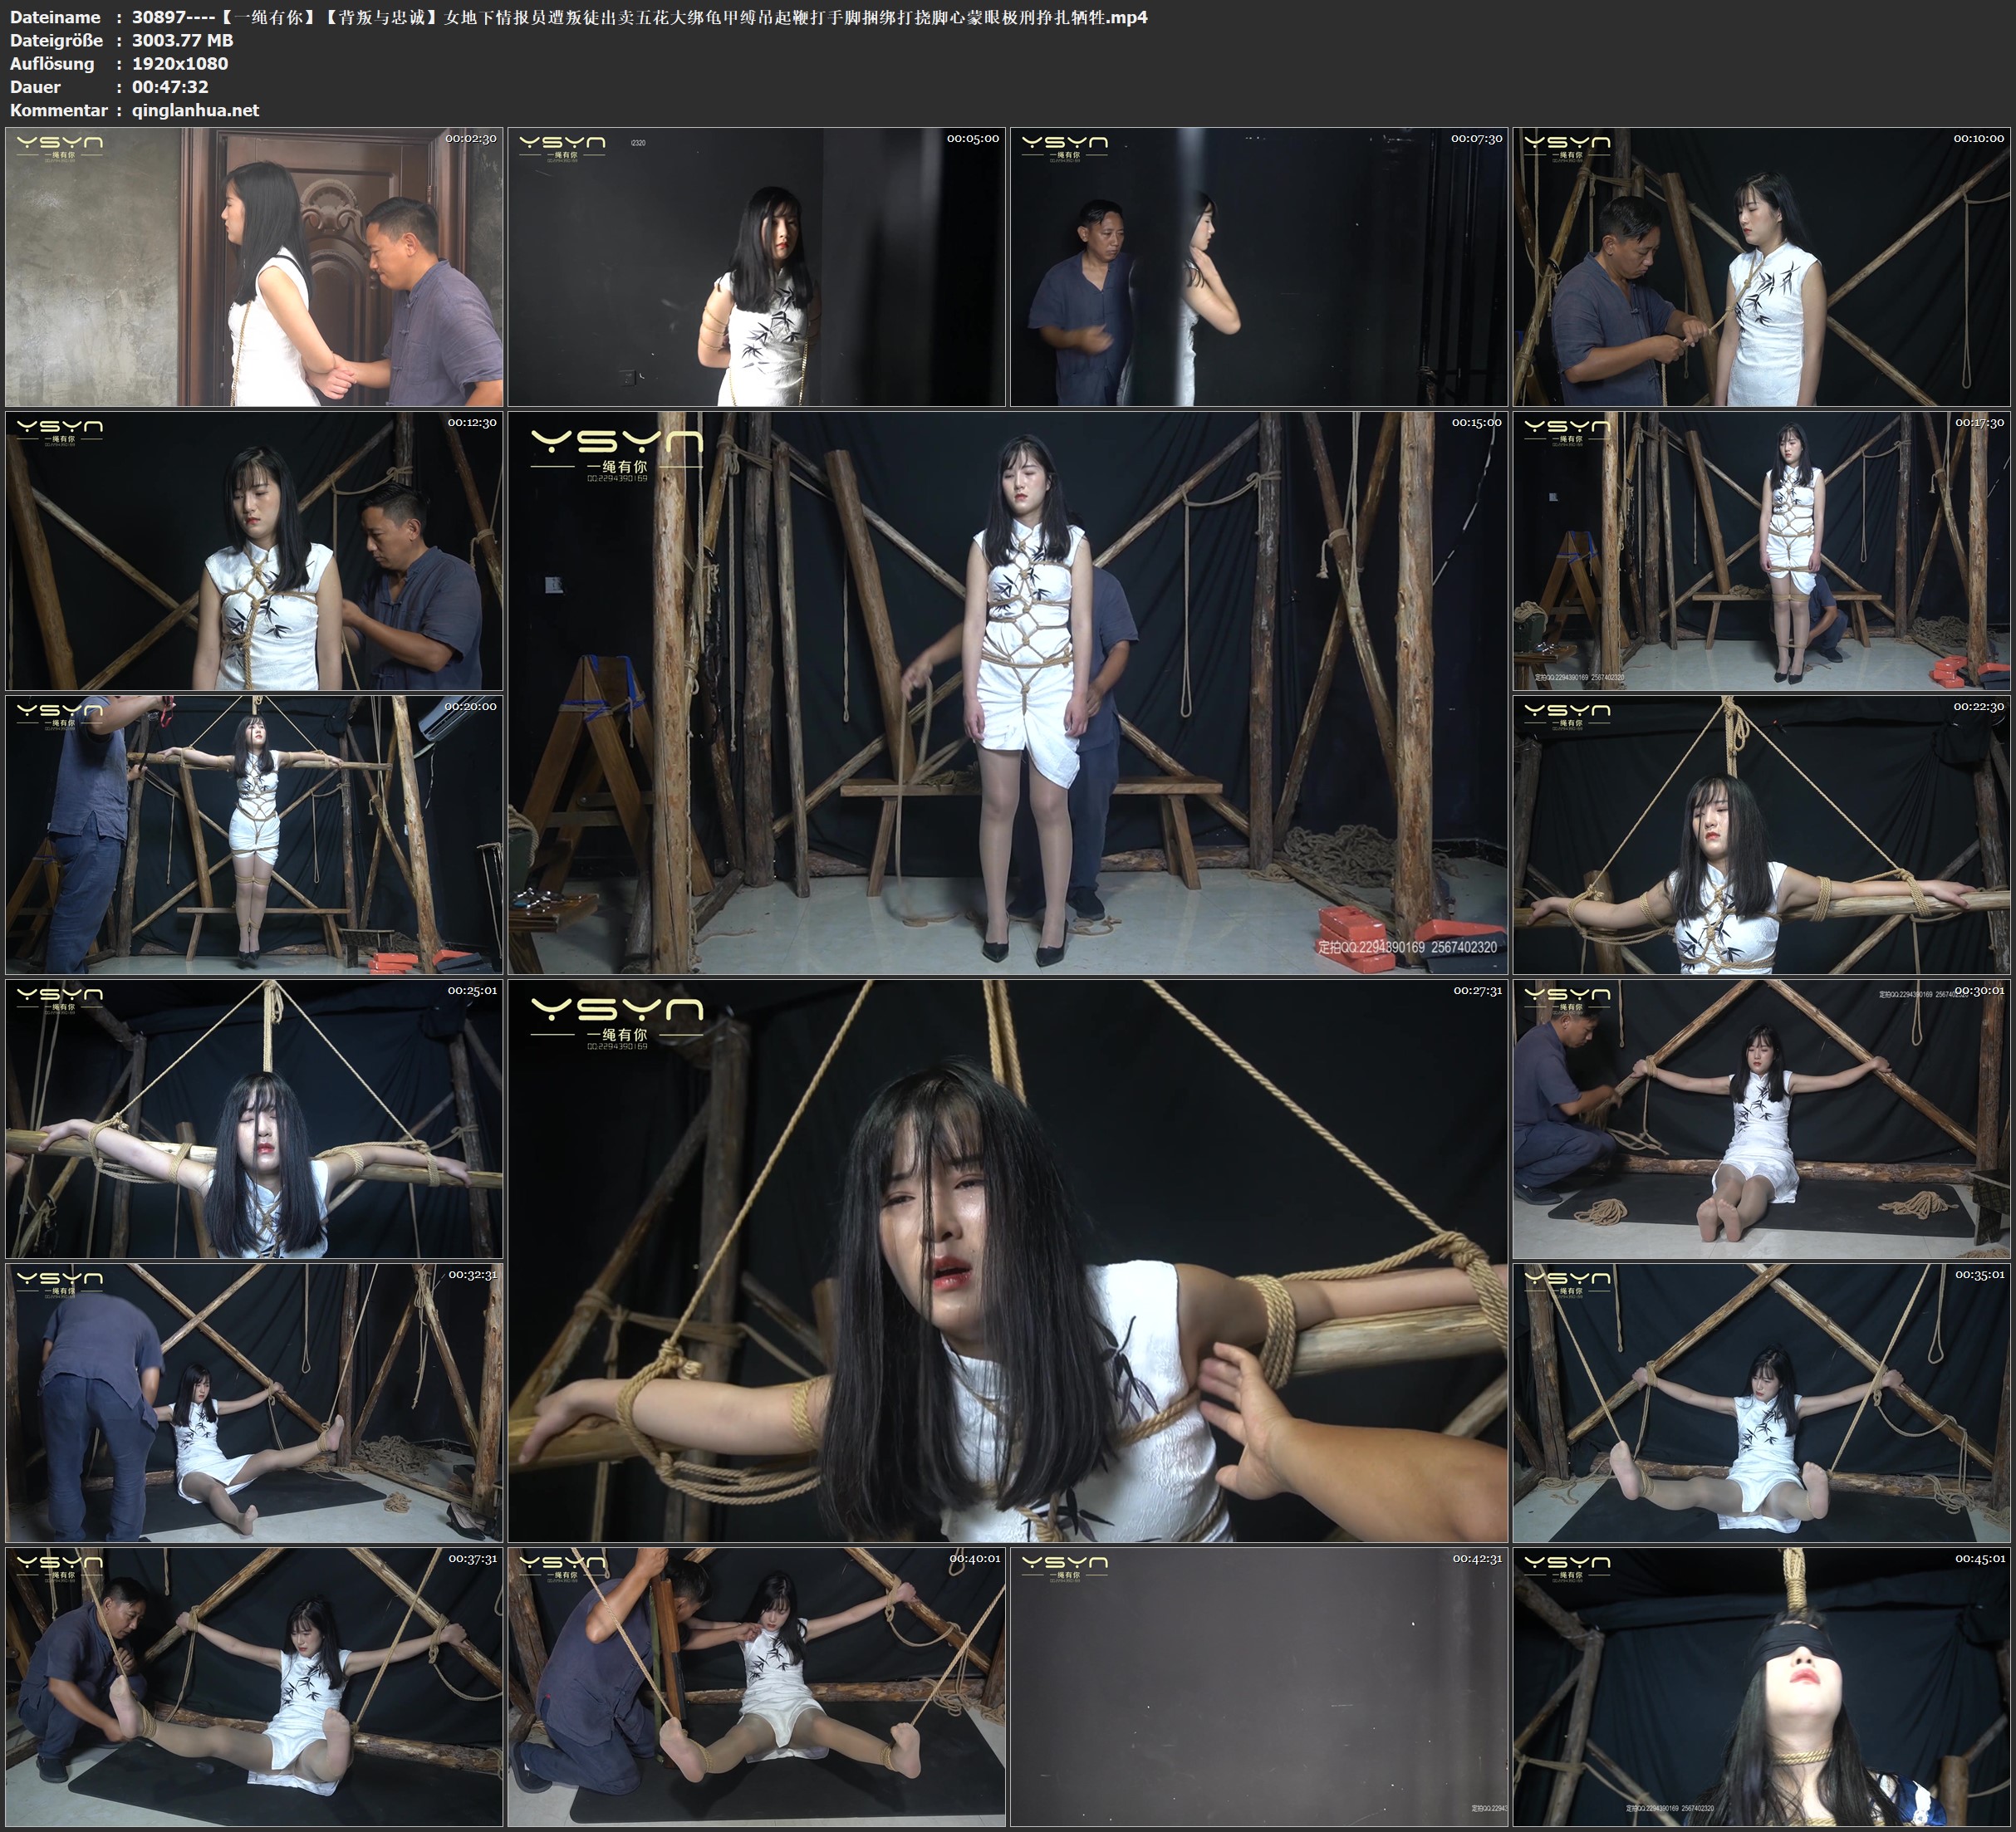Open the blank gray frame at 00:42:31

(x=1259, y=1687)
